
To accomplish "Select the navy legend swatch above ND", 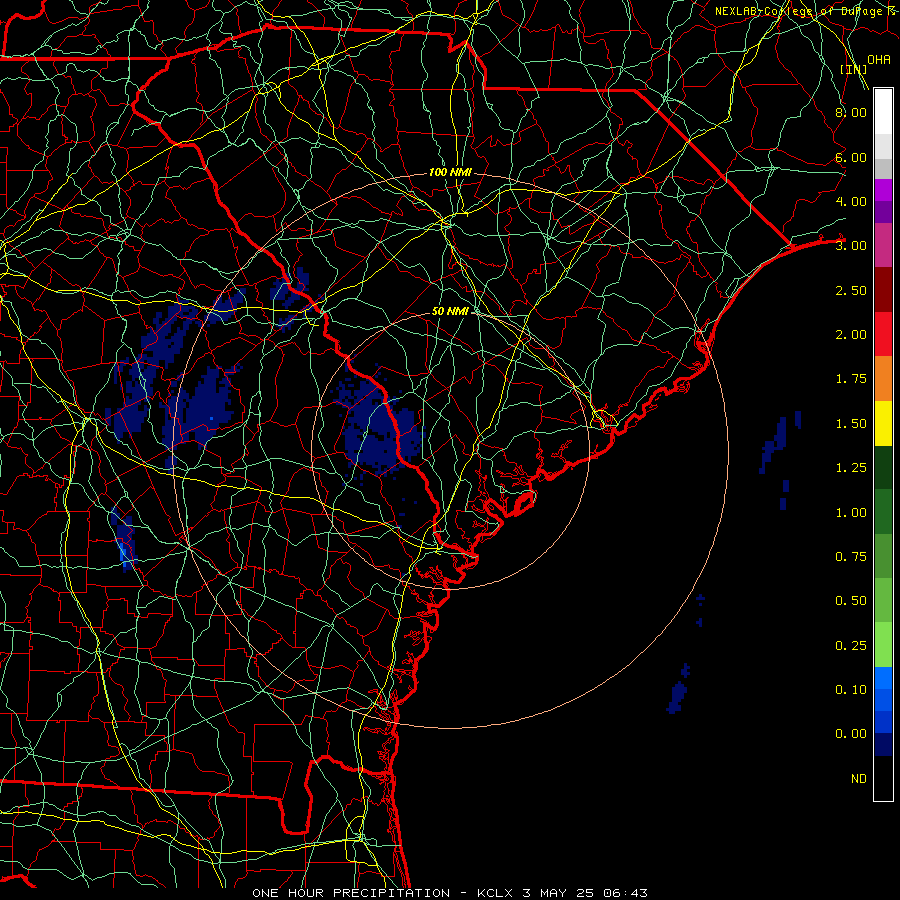I will coord(883,745).
